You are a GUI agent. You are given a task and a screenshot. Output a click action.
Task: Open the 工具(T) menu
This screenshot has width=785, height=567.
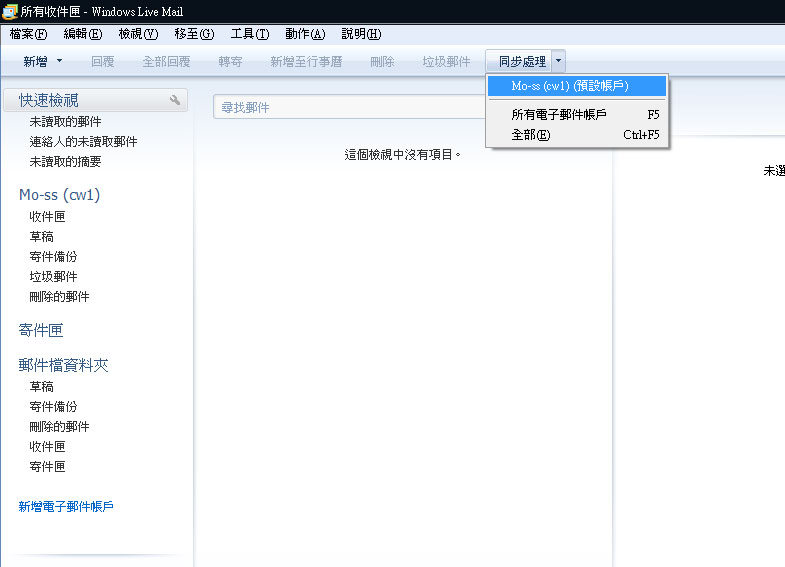coord(250,34)
